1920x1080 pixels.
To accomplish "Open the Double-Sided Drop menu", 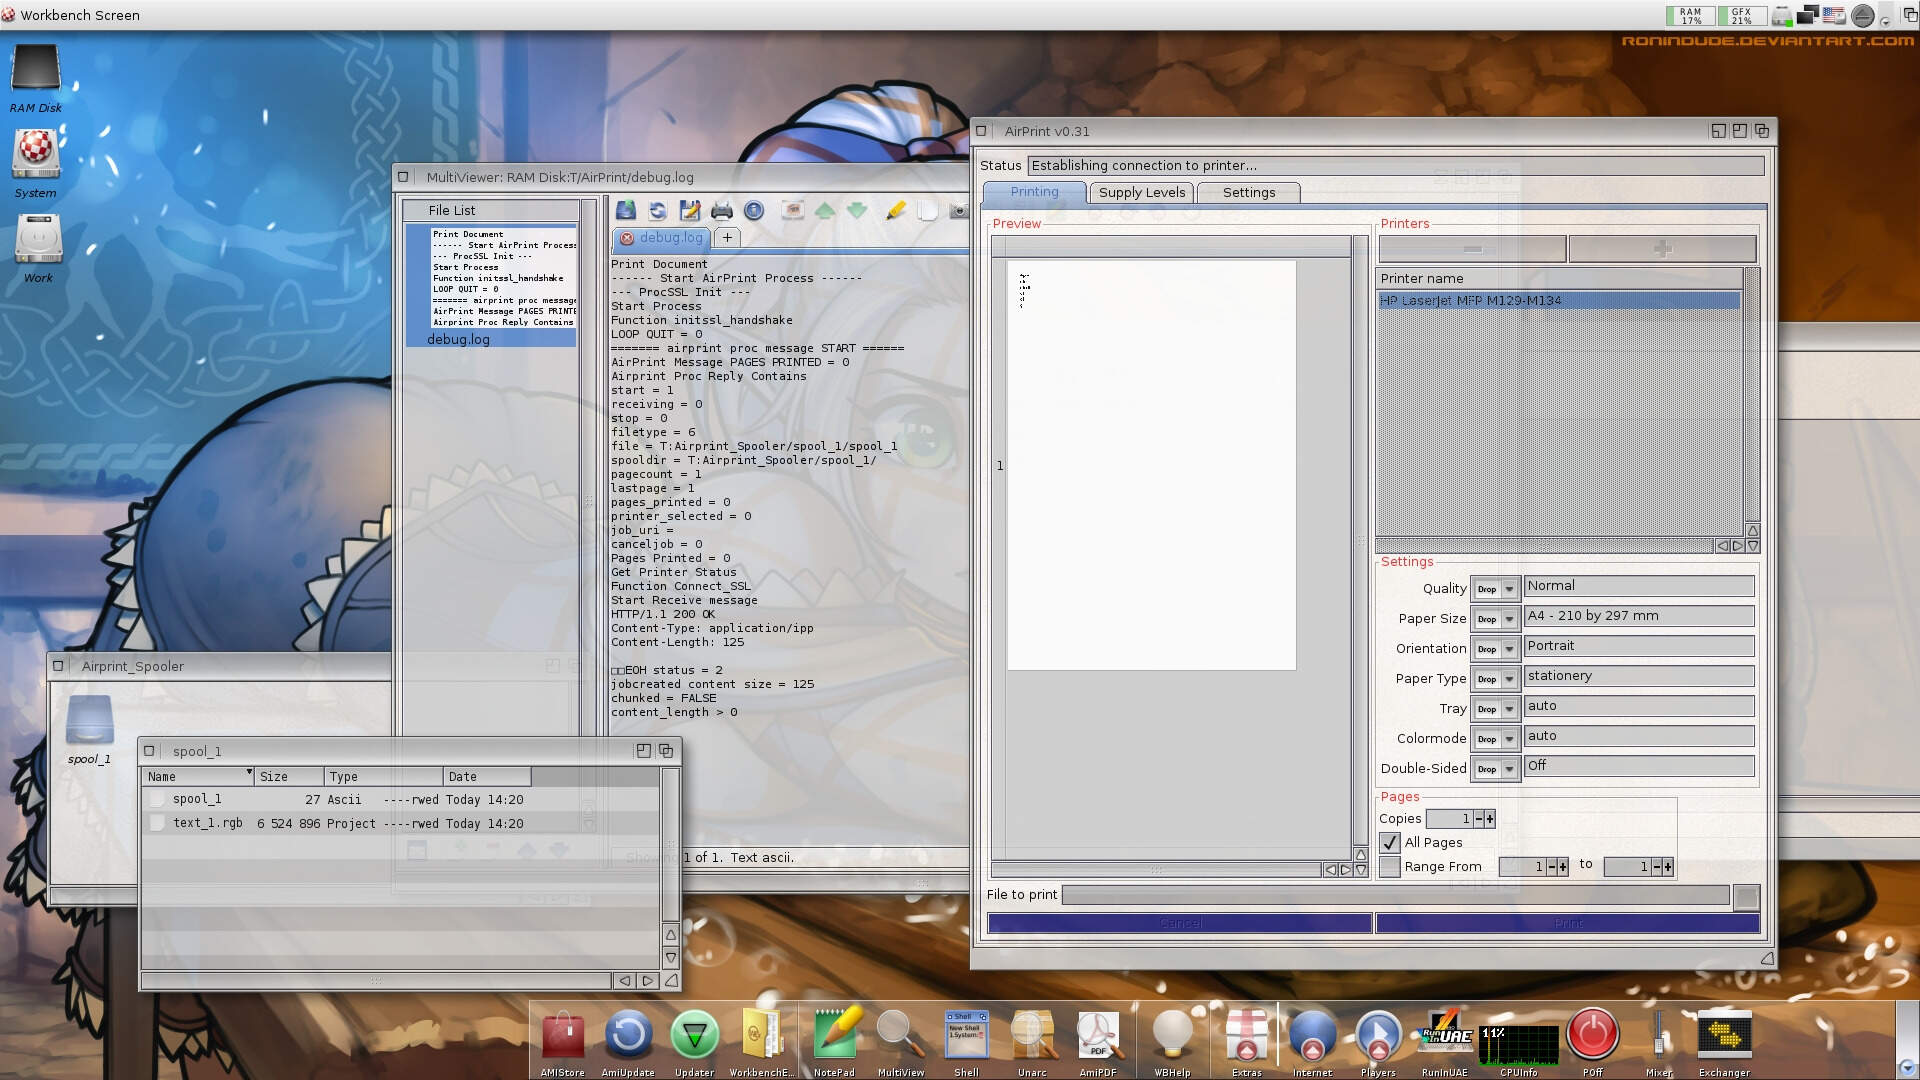I will [x=1495, y=769].
